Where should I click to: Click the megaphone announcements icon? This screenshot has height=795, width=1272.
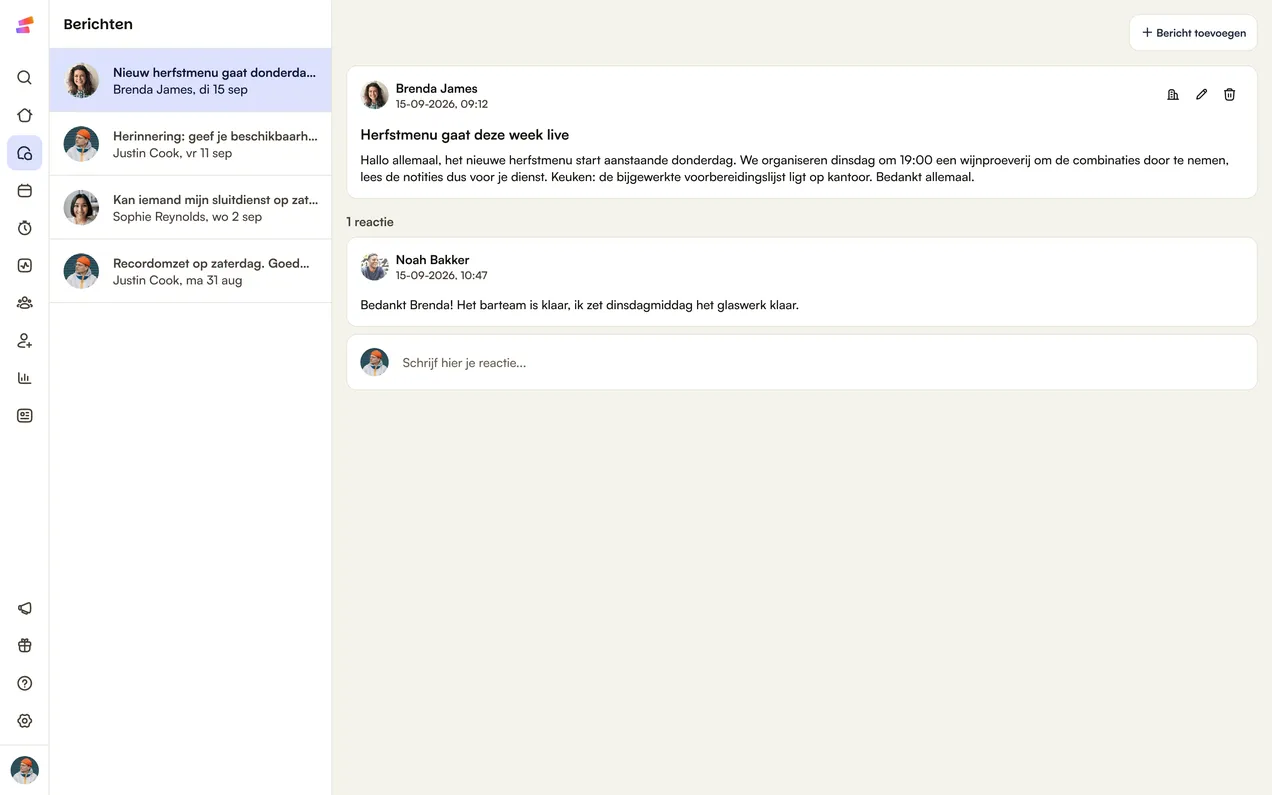coord(25,608)
